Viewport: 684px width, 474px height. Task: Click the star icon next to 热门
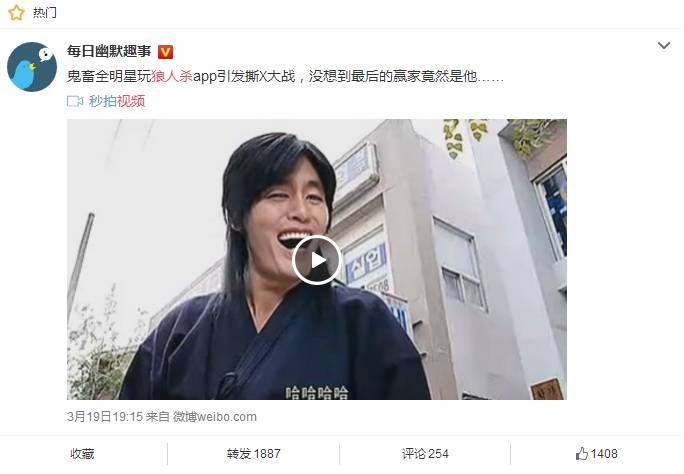tap(16, 13)
